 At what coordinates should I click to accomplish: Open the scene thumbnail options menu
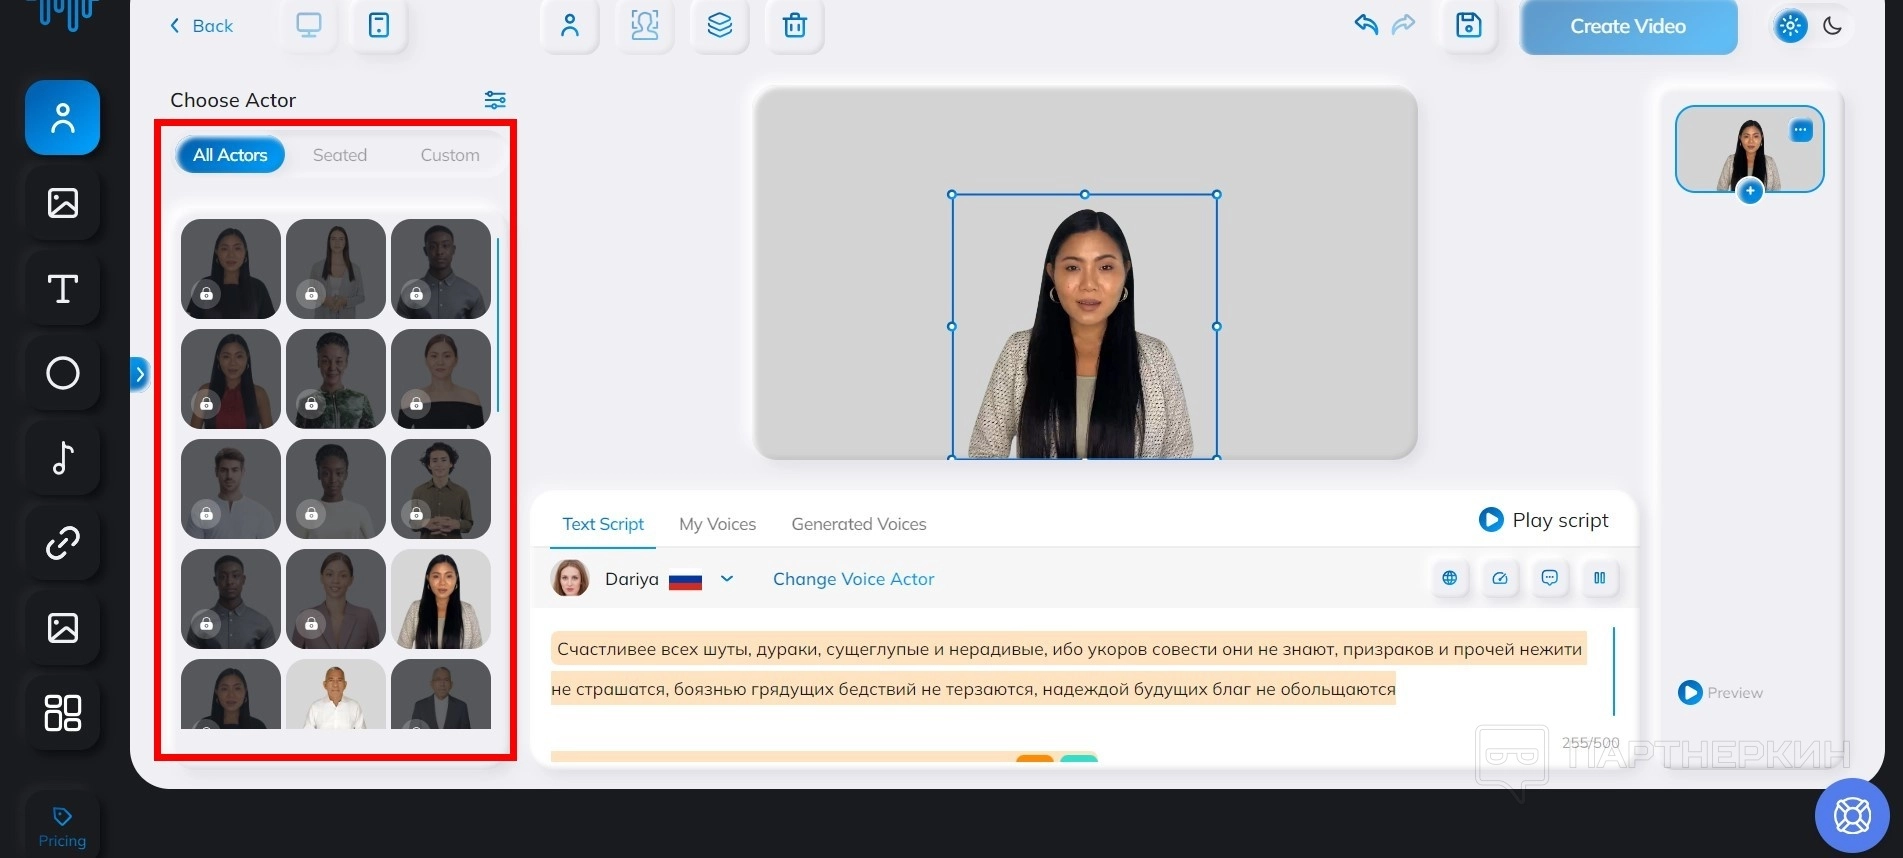click(x=1800, y=130)
